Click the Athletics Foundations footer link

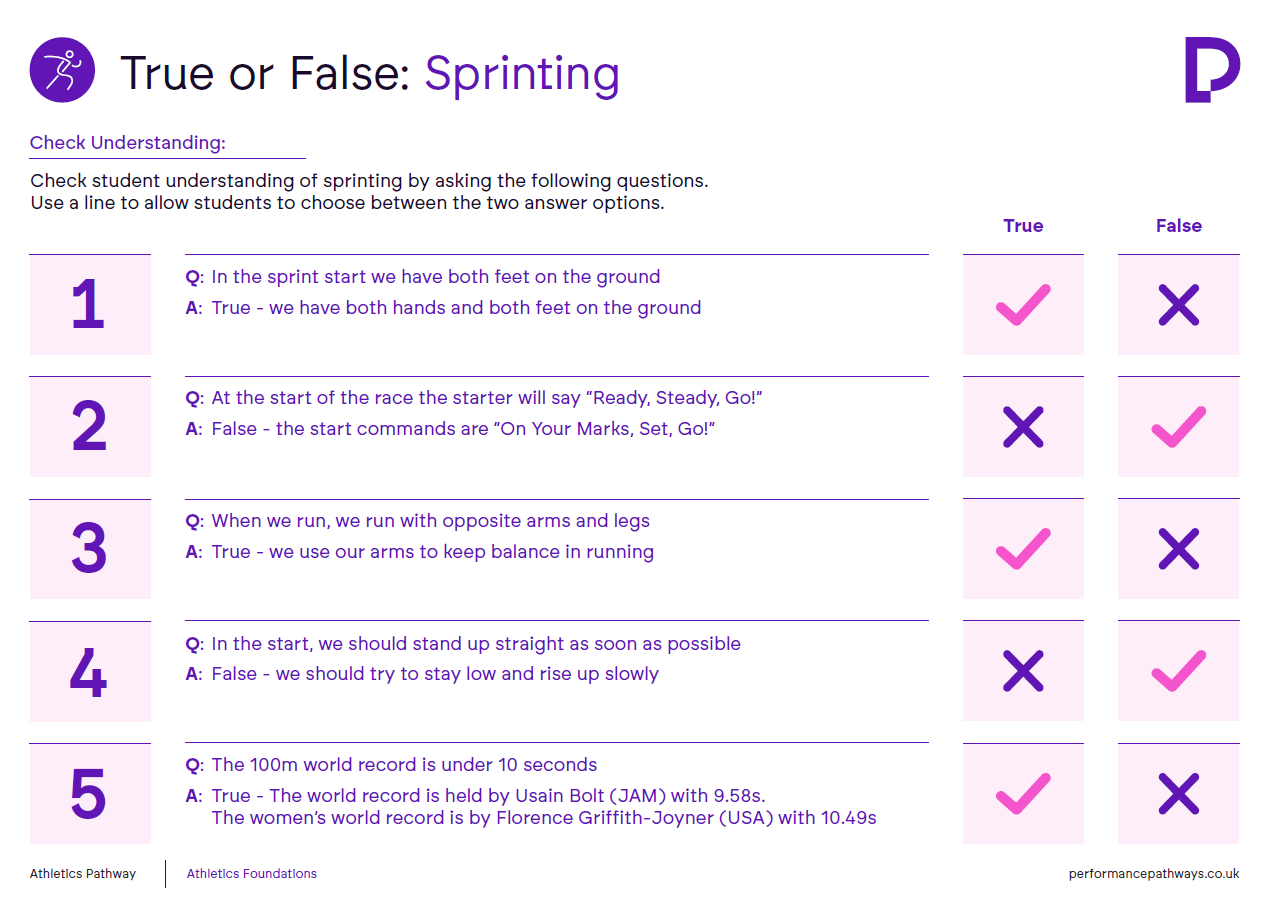[x=252, y=873]
